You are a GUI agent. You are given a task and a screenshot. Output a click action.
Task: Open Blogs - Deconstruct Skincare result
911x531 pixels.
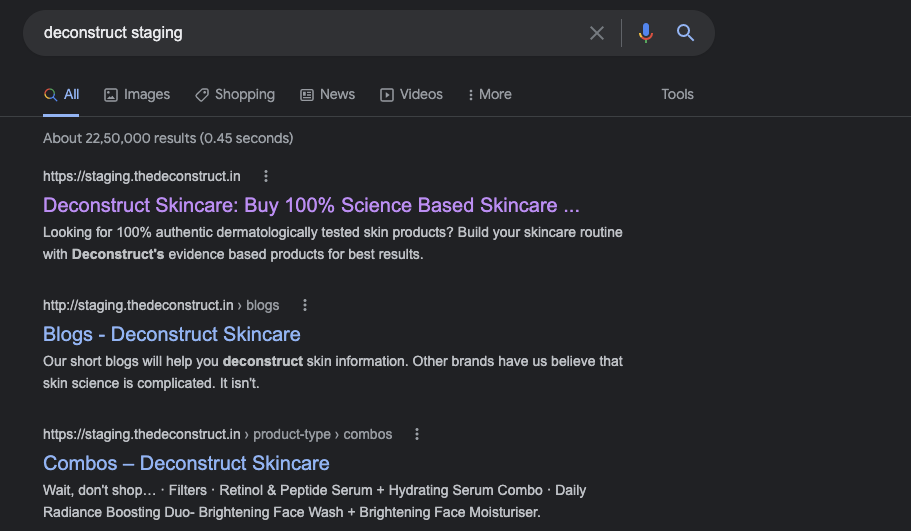172,334
